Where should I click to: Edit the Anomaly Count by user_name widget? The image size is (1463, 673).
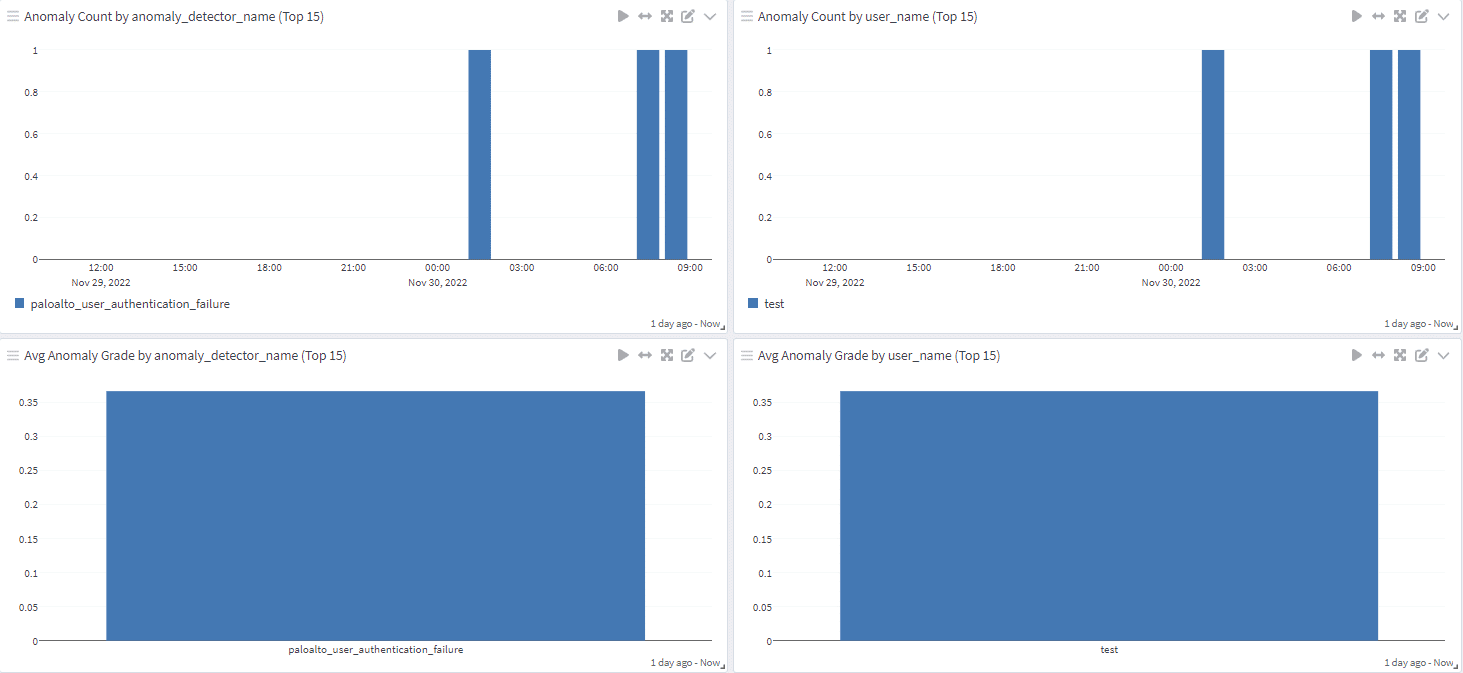[1421, 17]
